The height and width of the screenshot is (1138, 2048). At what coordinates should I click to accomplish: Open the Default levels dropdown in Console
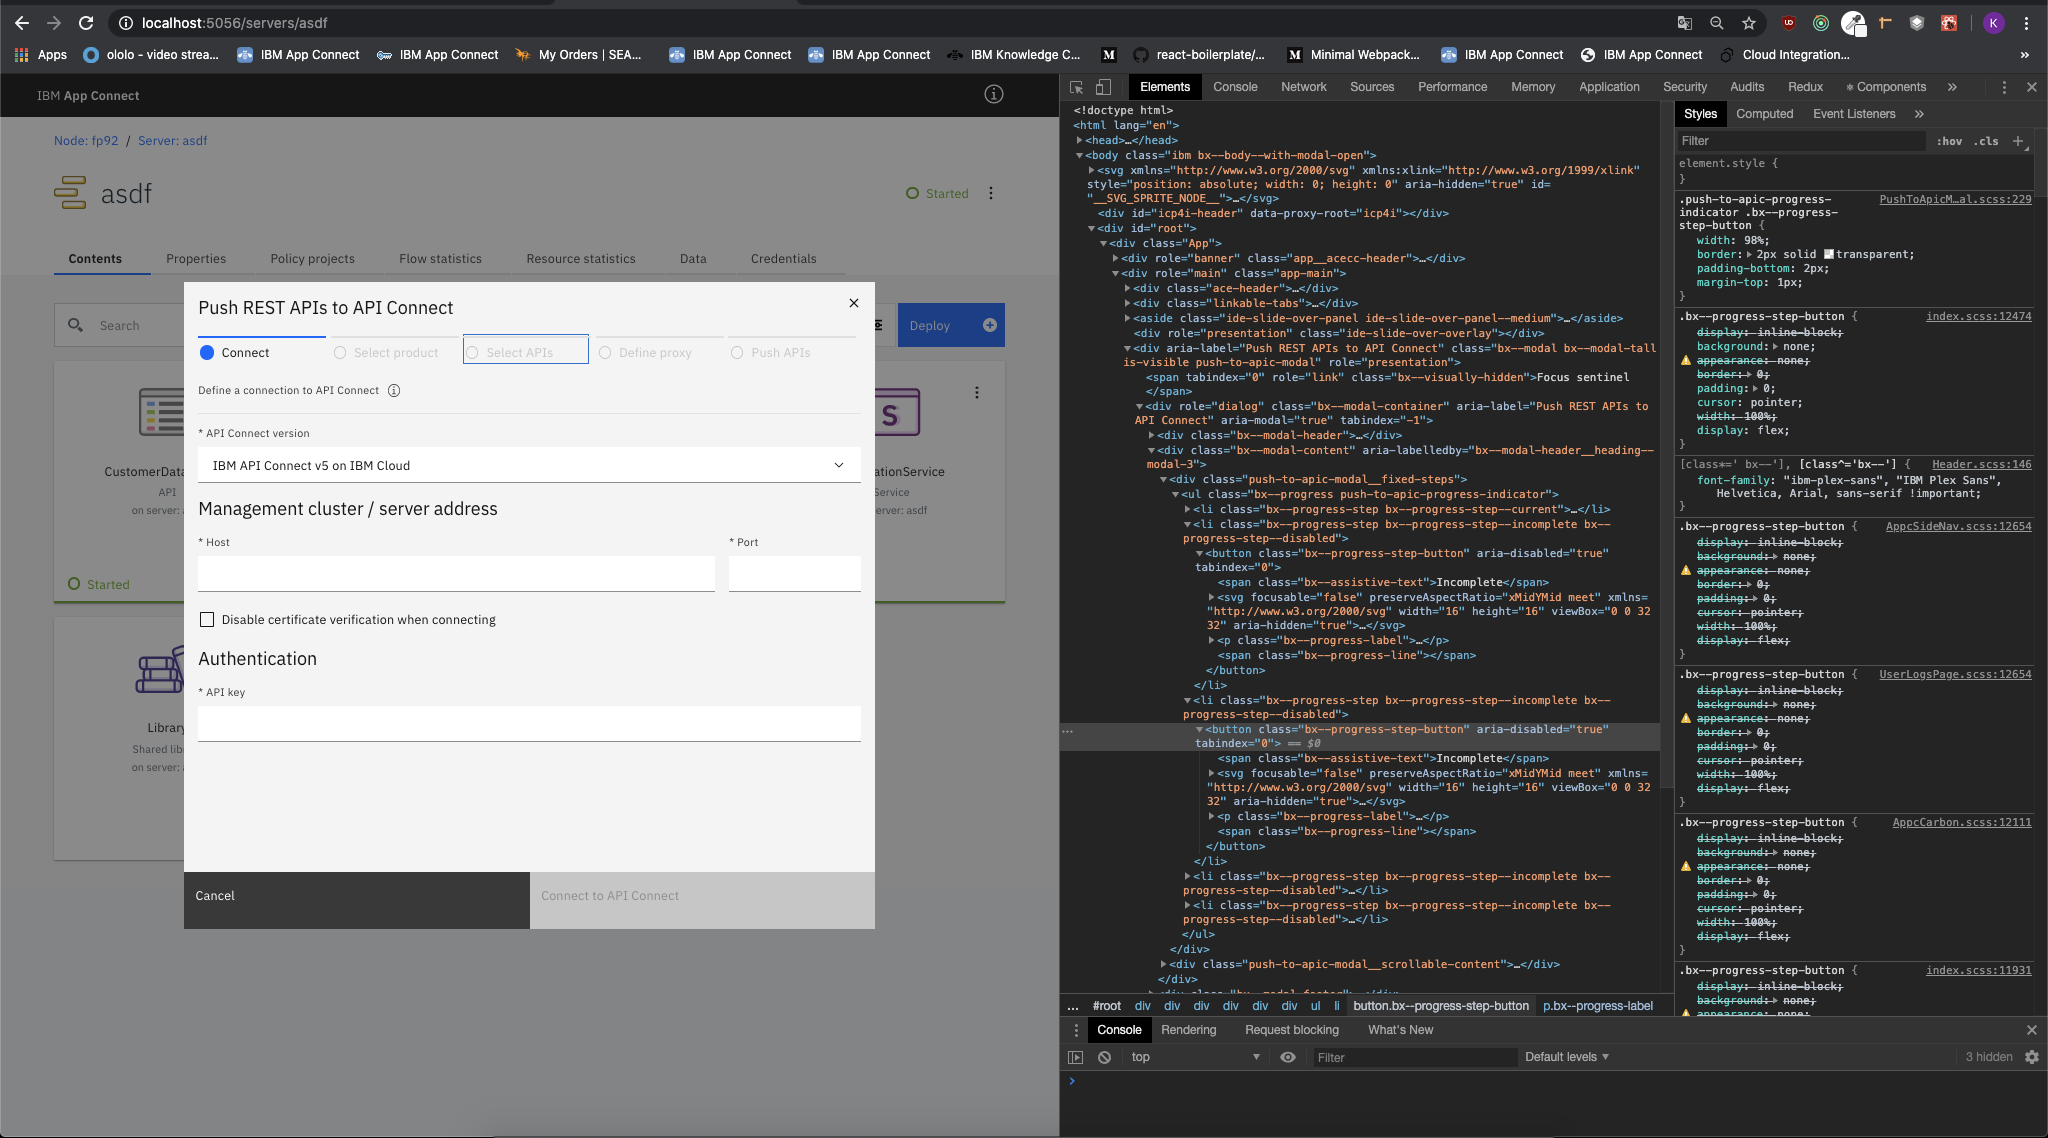pyautogui.click(x=1566, y=1057)
